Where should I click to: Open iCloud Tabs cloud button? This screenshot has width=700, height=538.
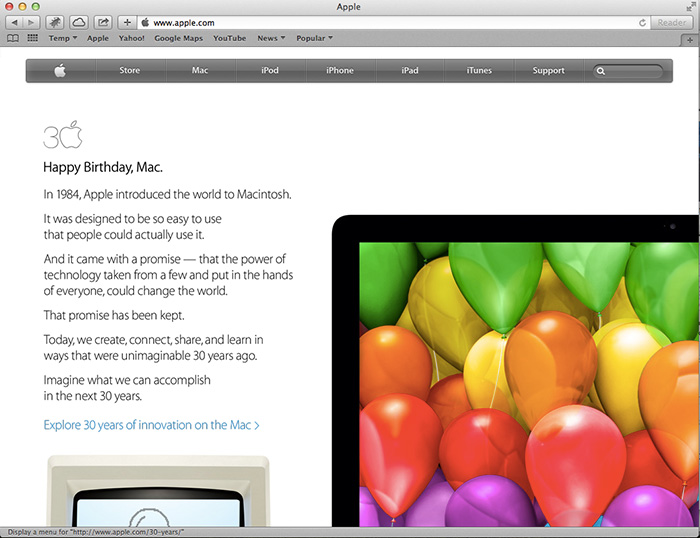pos(79,22)
